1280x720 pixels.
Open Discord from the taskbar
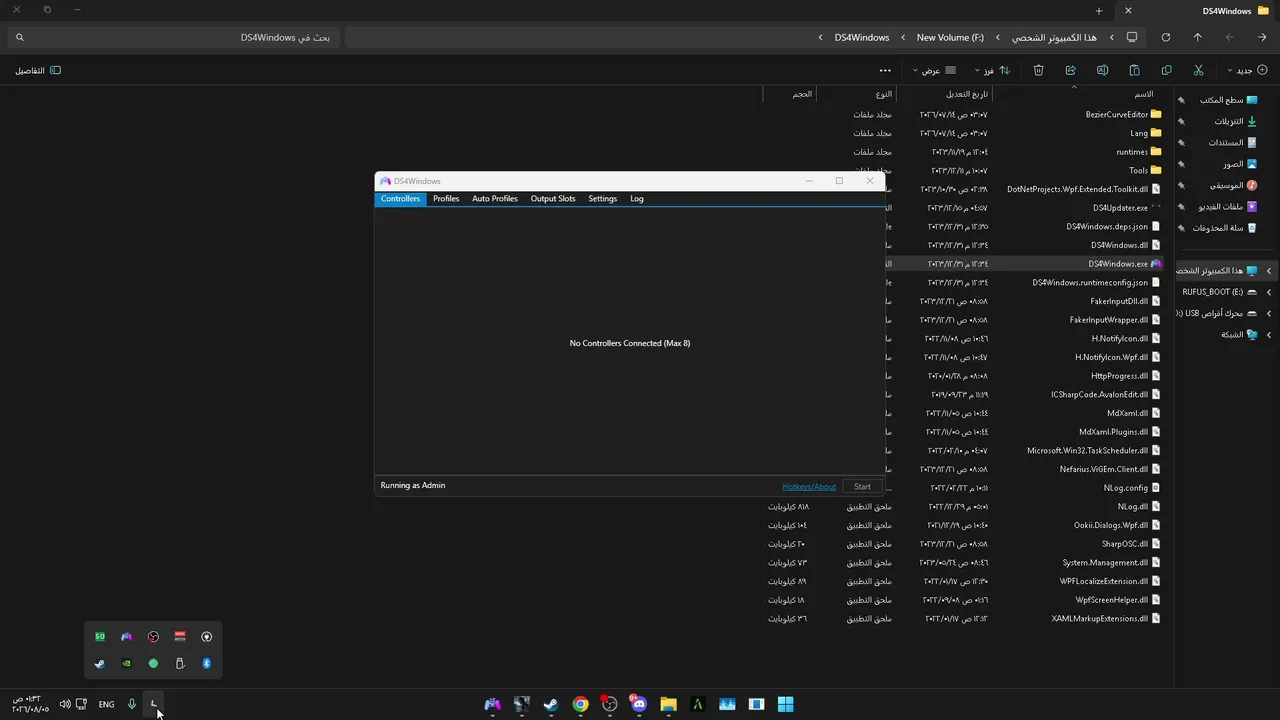[x=638, y=704]
